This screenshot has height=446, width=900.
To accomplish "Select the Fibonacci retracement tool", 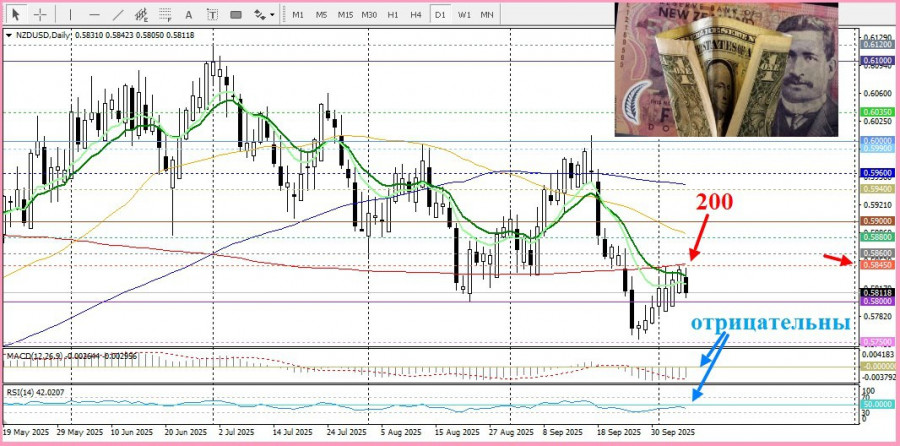I will coord(165,14).
